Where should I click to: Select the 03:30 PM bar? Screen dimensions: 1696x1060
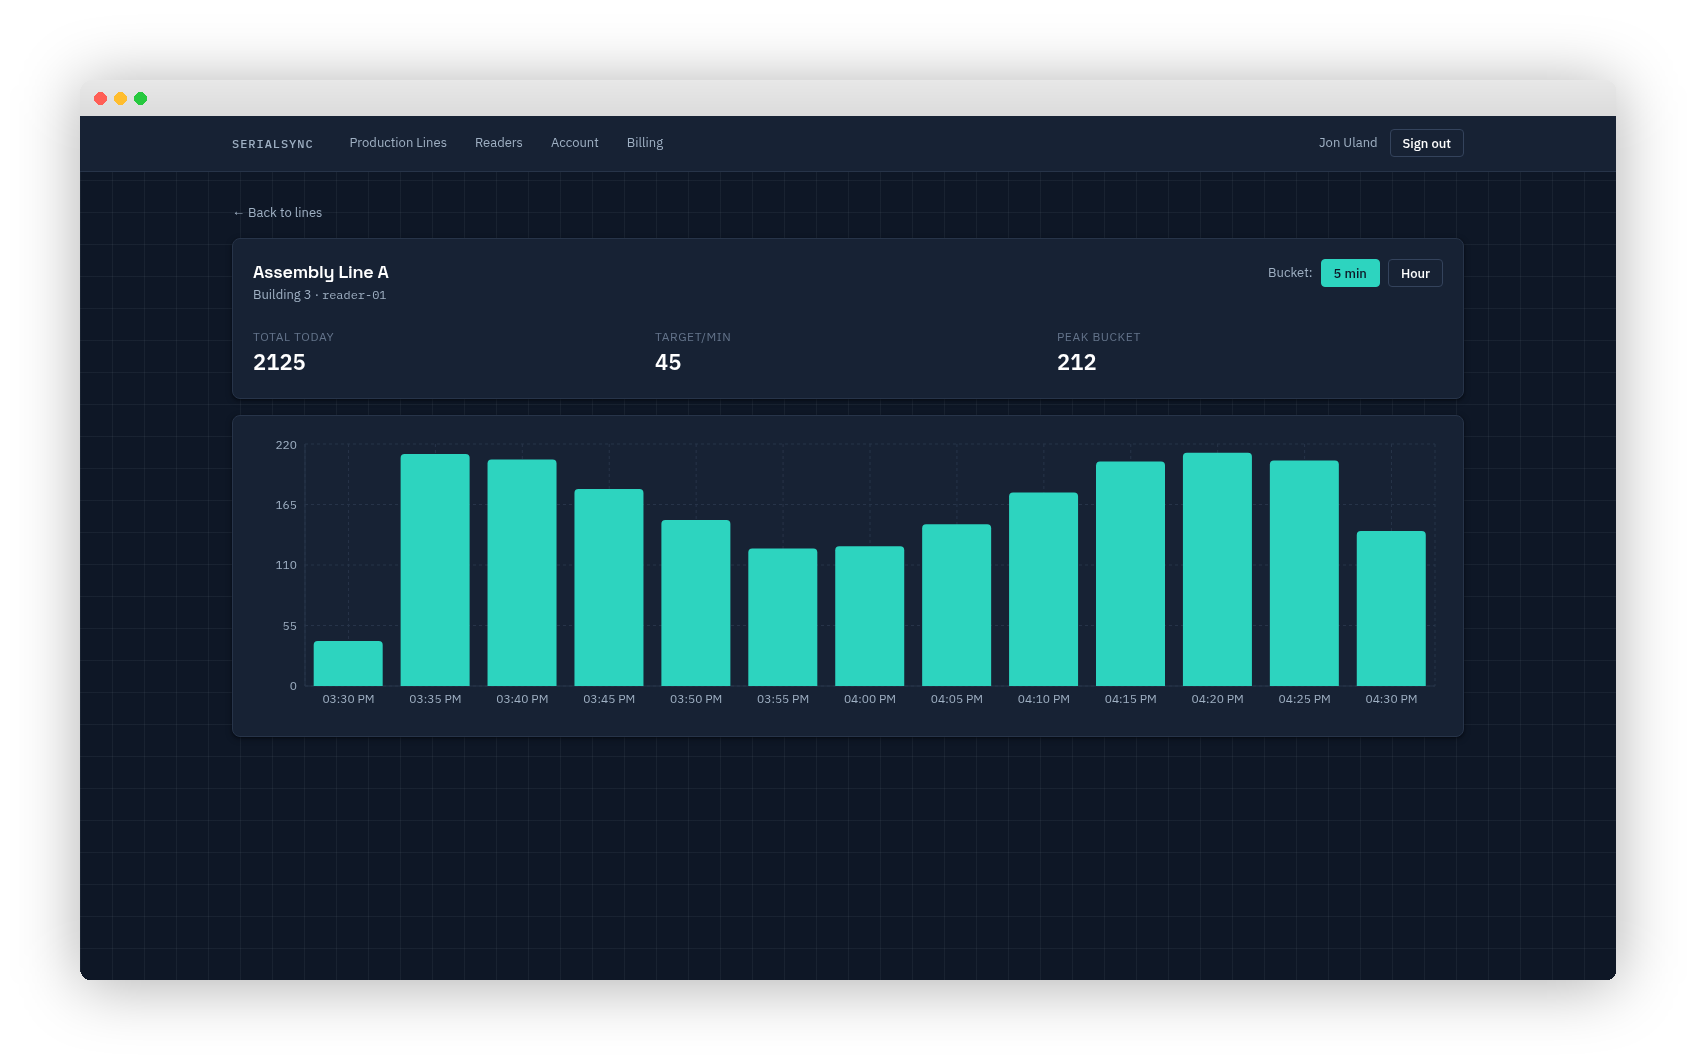coord(348,663)
